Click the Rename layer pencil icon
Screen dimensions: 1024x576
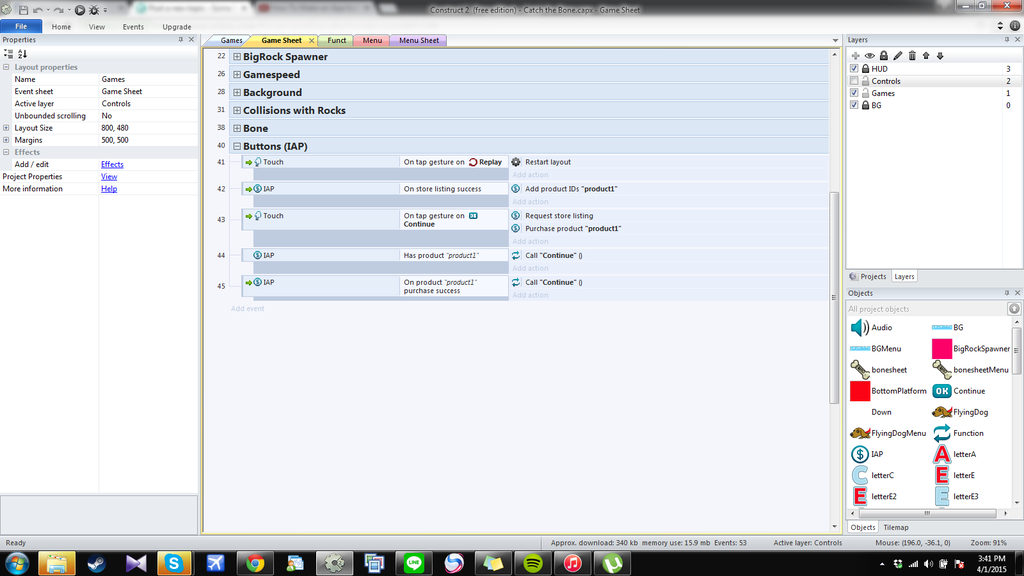[x=898, y=55]
